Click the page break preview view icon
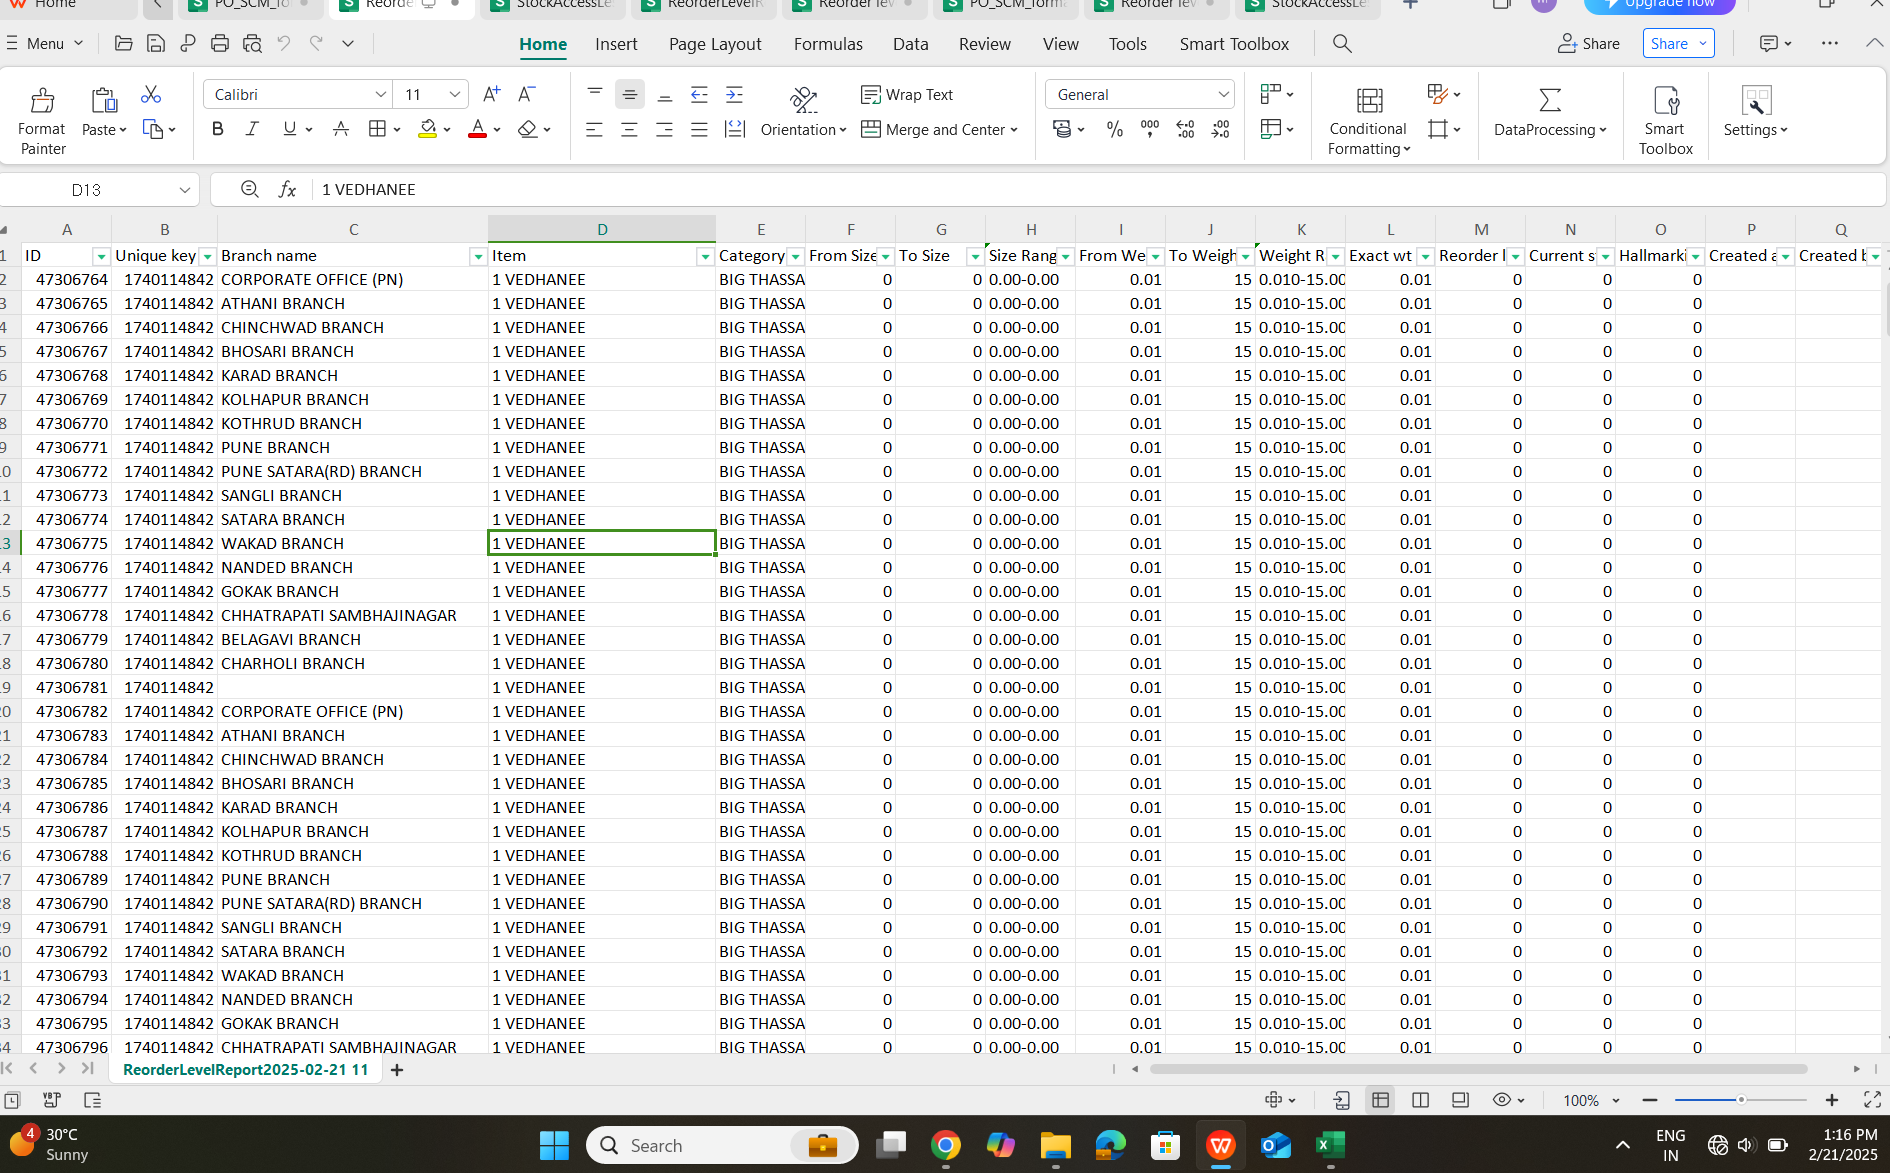The width and height of the screenshot is (1890, 1173). click(1420, 1100)
